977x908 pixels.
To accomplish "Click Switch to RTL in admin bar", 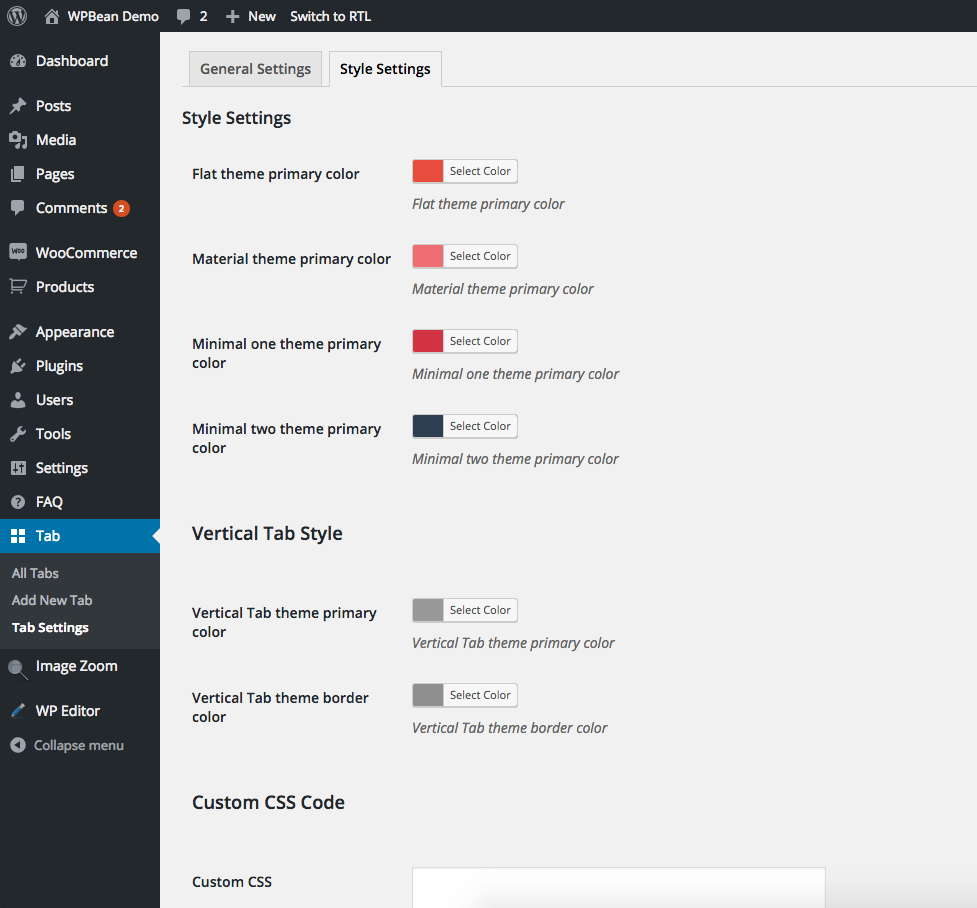I will click(330, 17).
